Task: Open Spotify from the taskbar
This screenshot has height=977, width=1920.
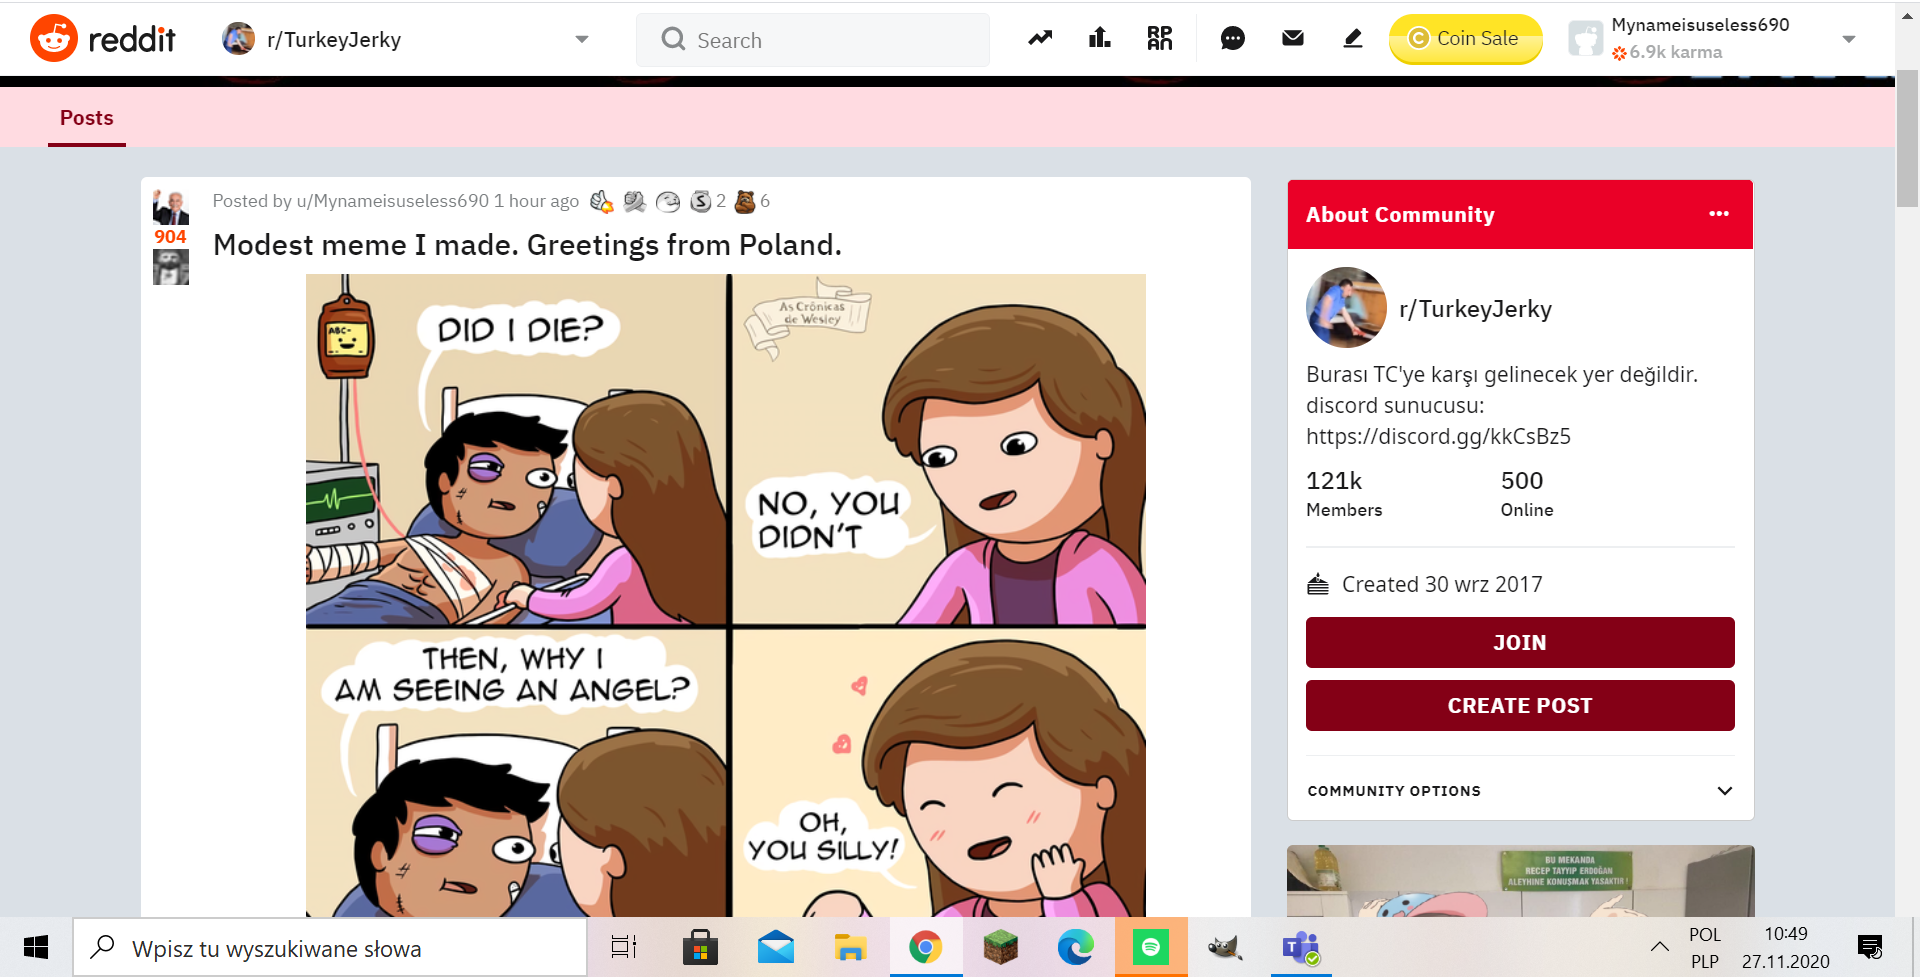Action: [x=1151, y=947]
